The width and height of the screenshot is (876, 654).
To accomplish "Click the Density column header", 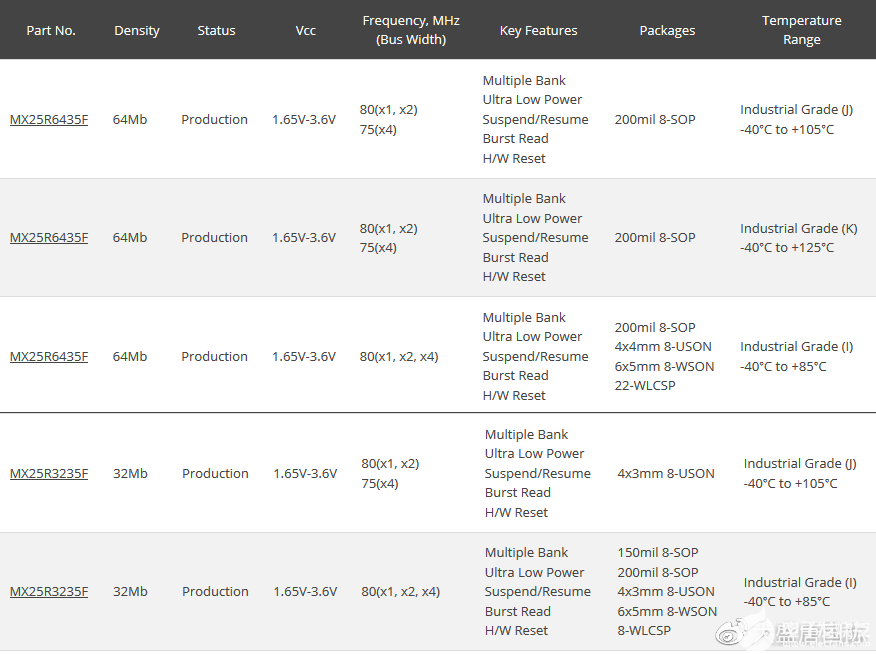I will pos(137,31).
